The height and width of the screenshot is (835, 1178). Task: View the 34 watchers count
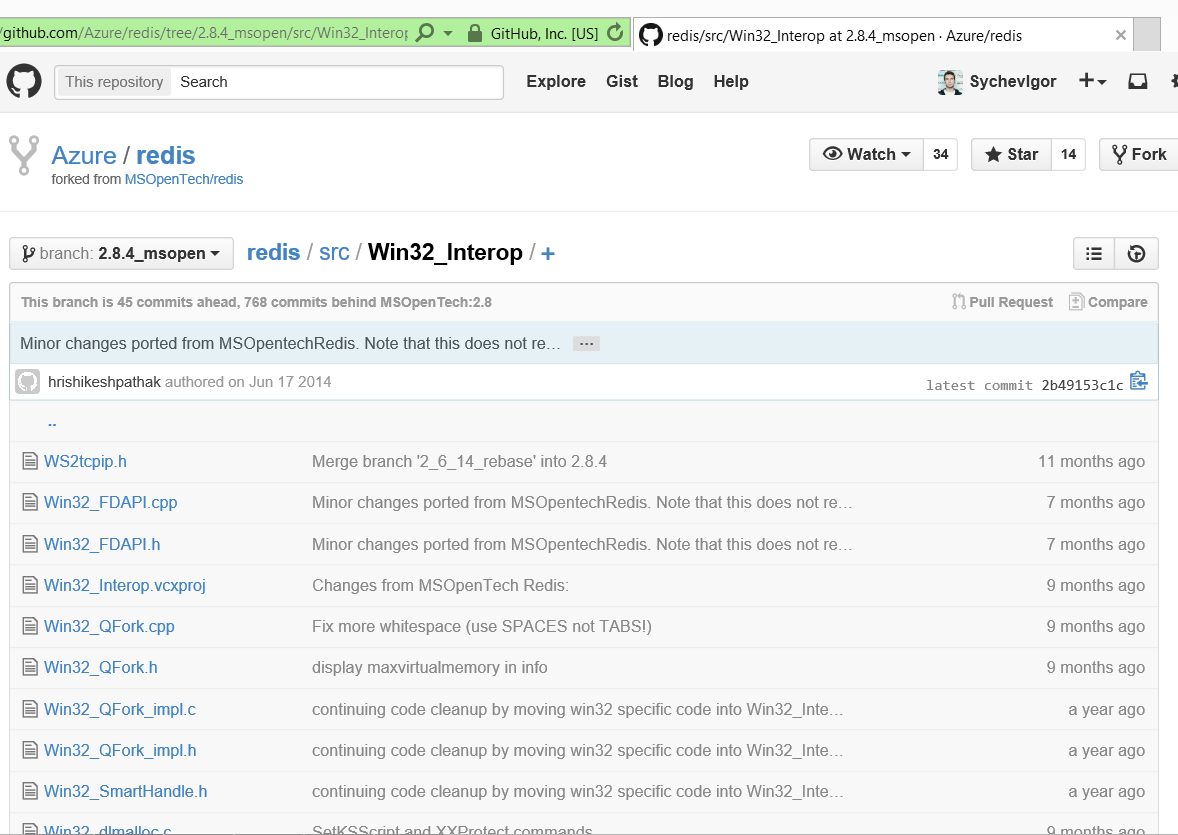point(941,155)
